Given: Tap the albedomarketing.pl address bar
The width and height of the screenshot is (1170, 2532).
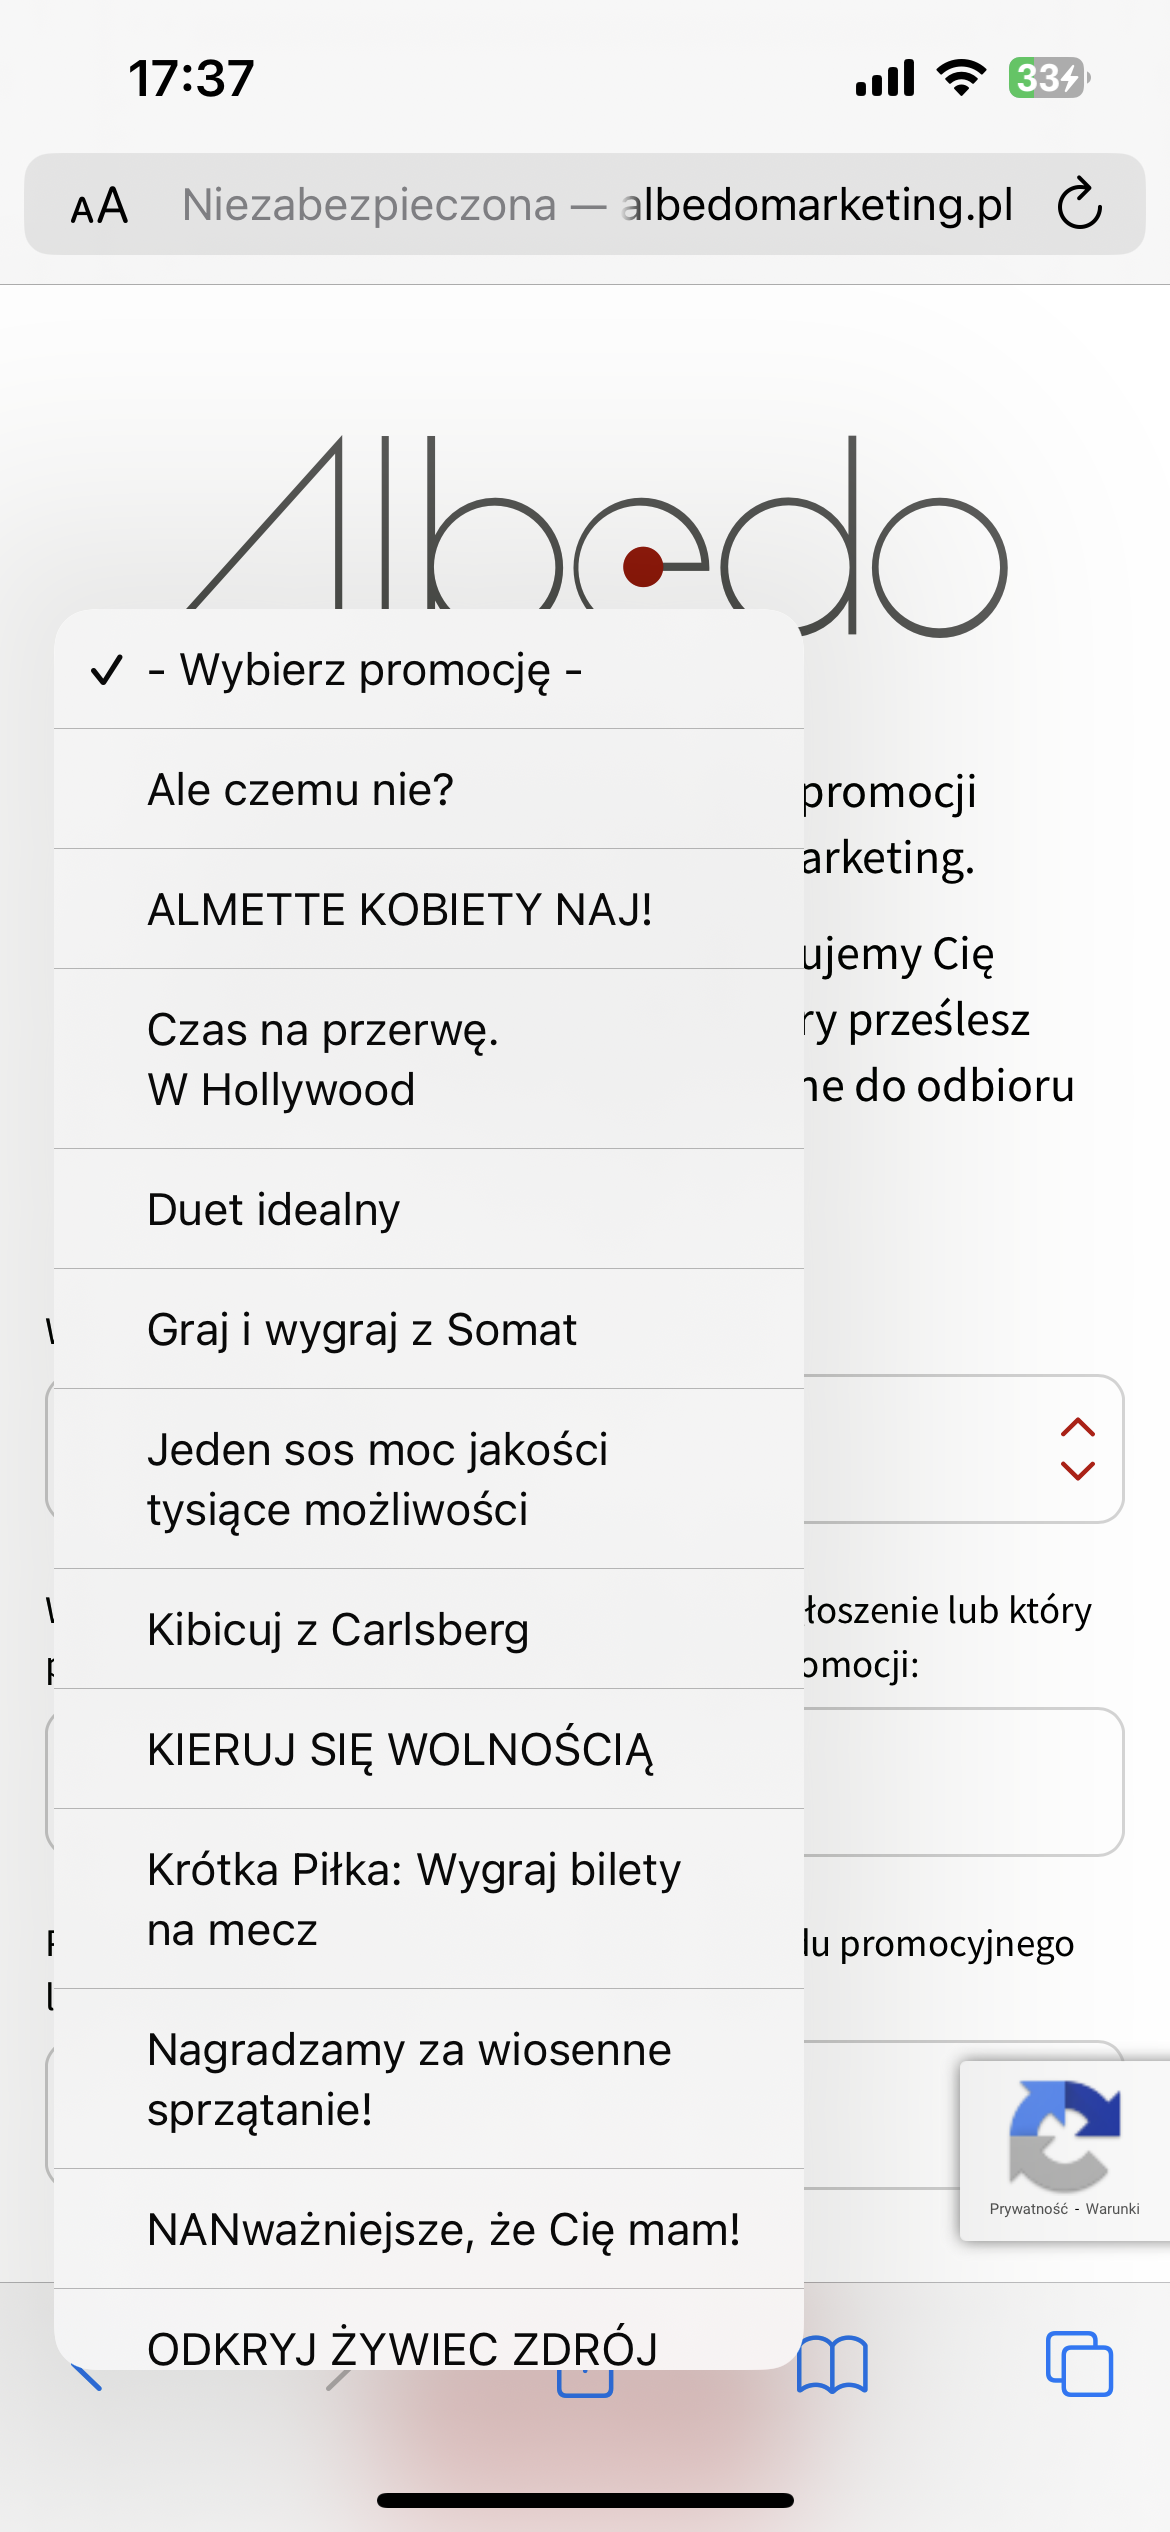Looking at the screenshot, I should [596, 204].
